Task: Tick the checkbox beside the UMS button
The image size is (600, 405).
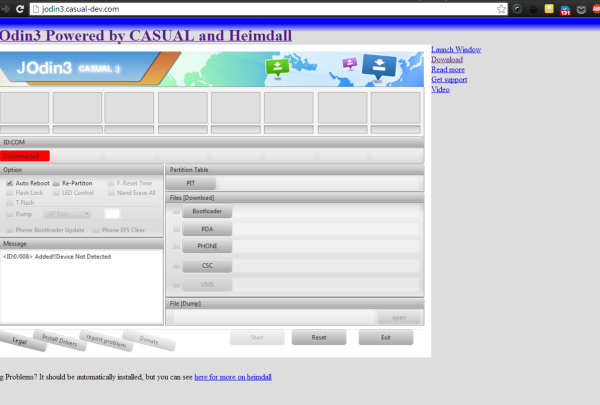Action: click(176, 284)
